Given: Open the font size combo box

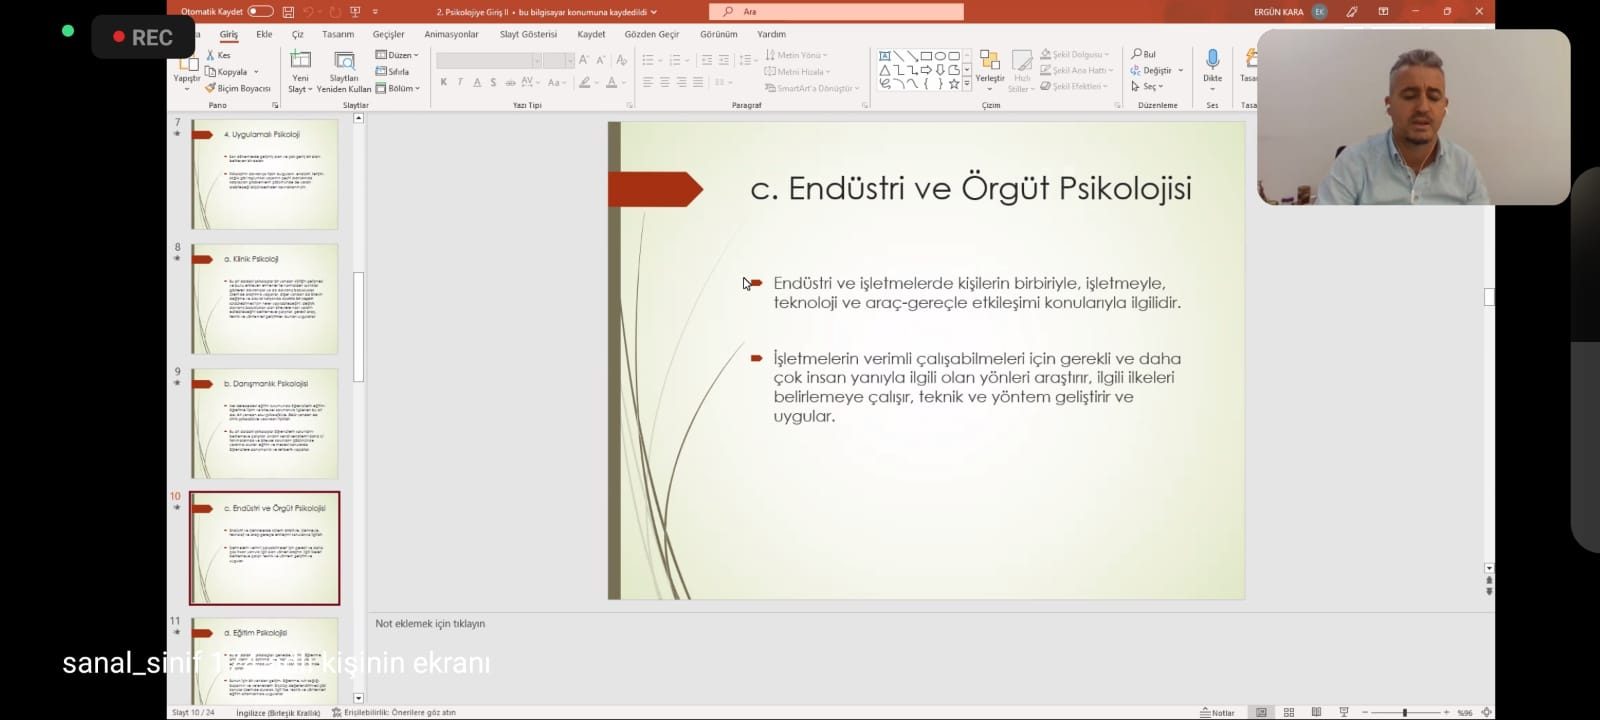Looking at the screenshot, I should click(559, 60).
